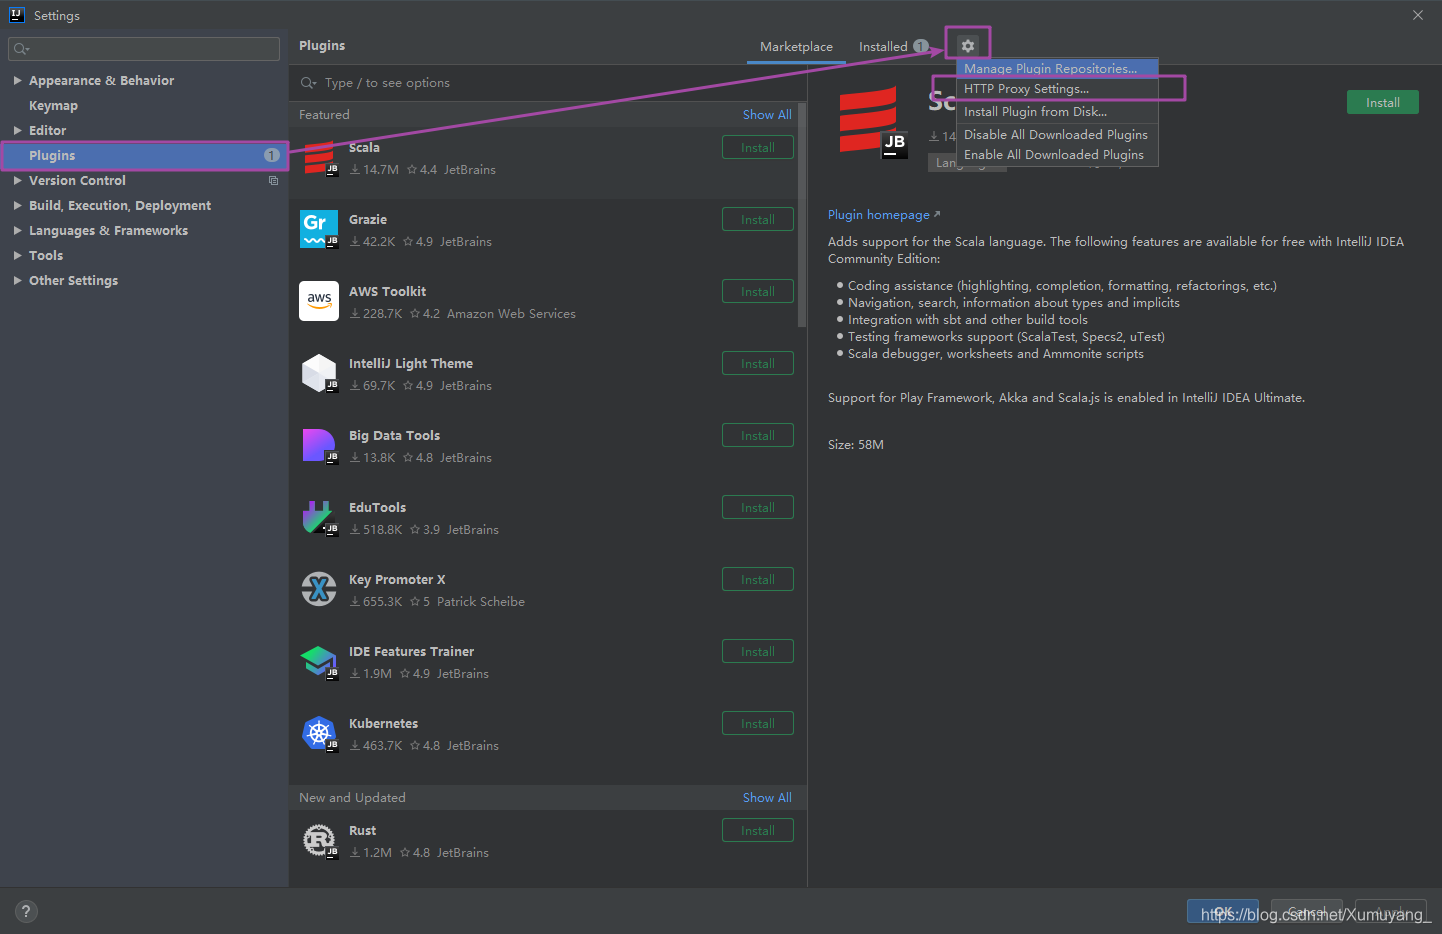Expand the Tools settings node

pyautogui.click(x=17, y=255)
